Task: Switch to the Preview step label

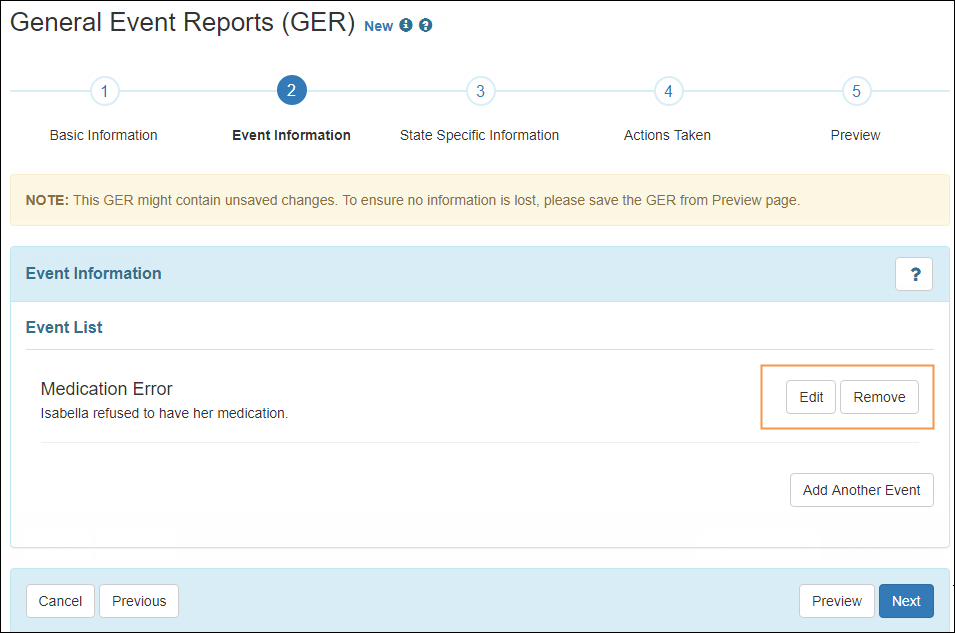Action: pos(855,135)
